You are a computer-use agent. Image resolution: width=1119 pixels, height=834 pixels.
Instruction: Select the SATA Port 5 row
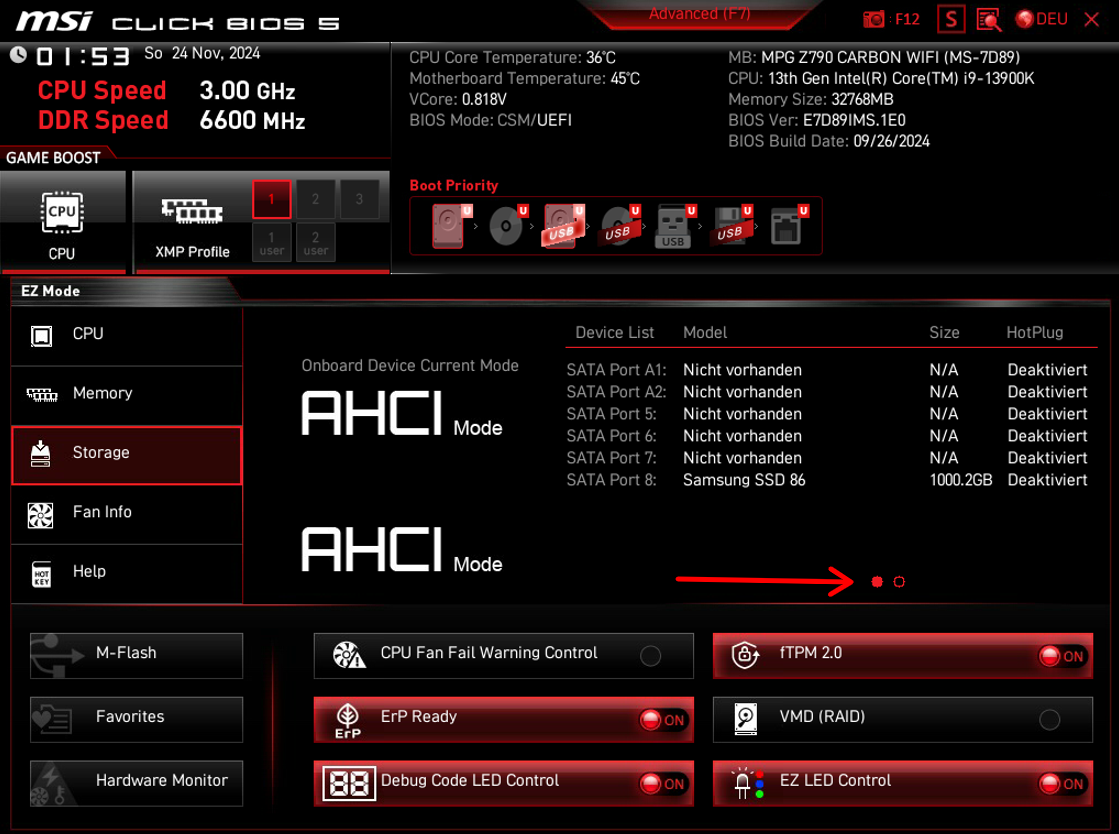pyautogui.click(x=828, y=414)
